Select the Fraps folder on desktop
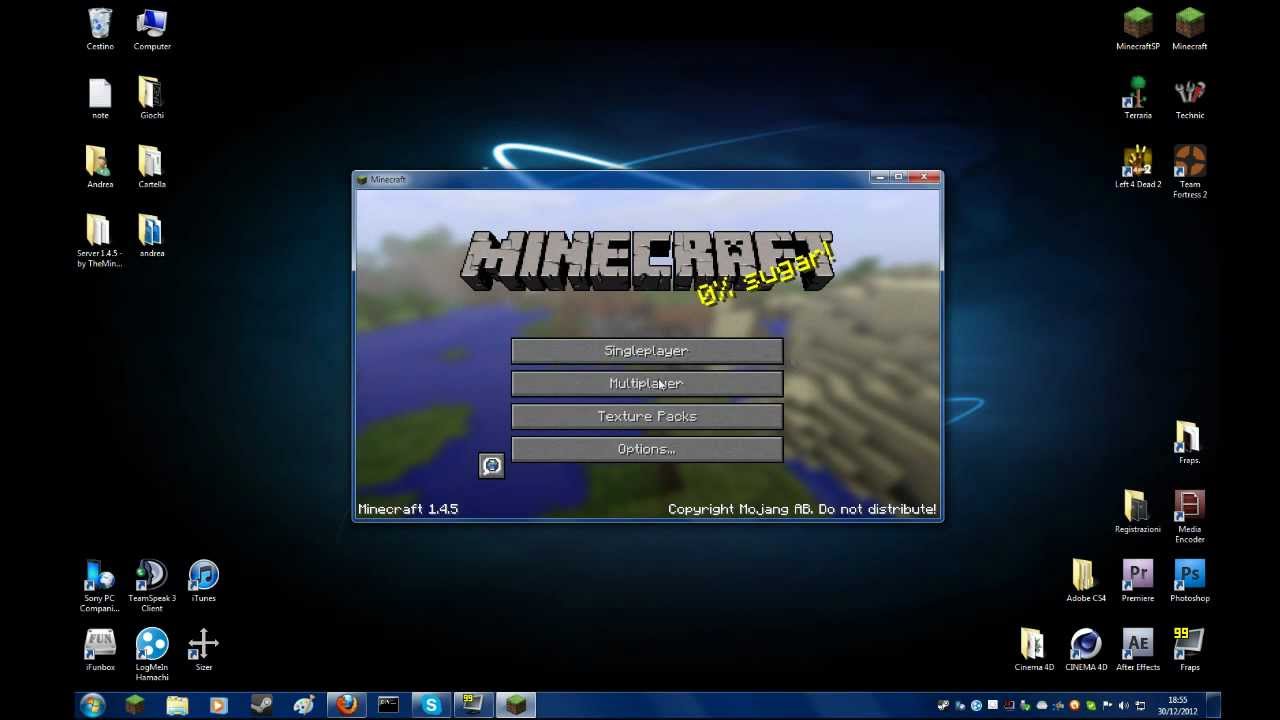 1188,443
